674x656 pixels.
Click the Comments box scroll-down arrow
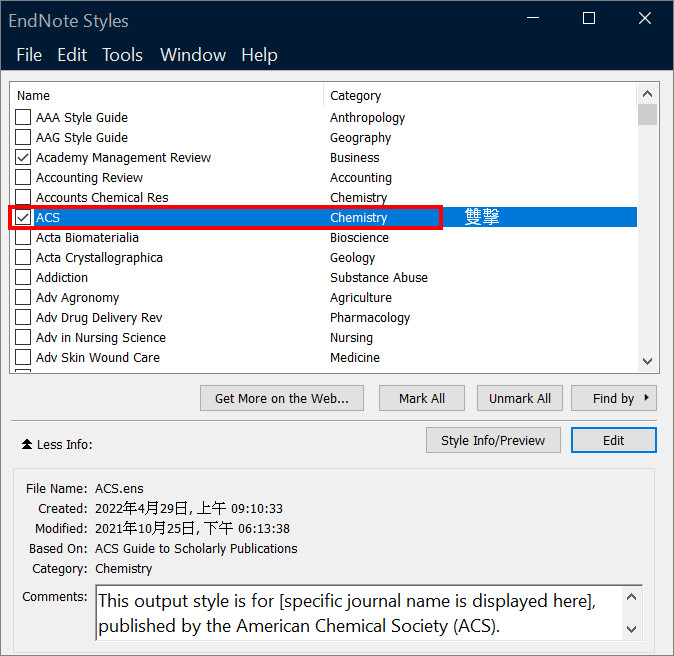coord(631,629)
